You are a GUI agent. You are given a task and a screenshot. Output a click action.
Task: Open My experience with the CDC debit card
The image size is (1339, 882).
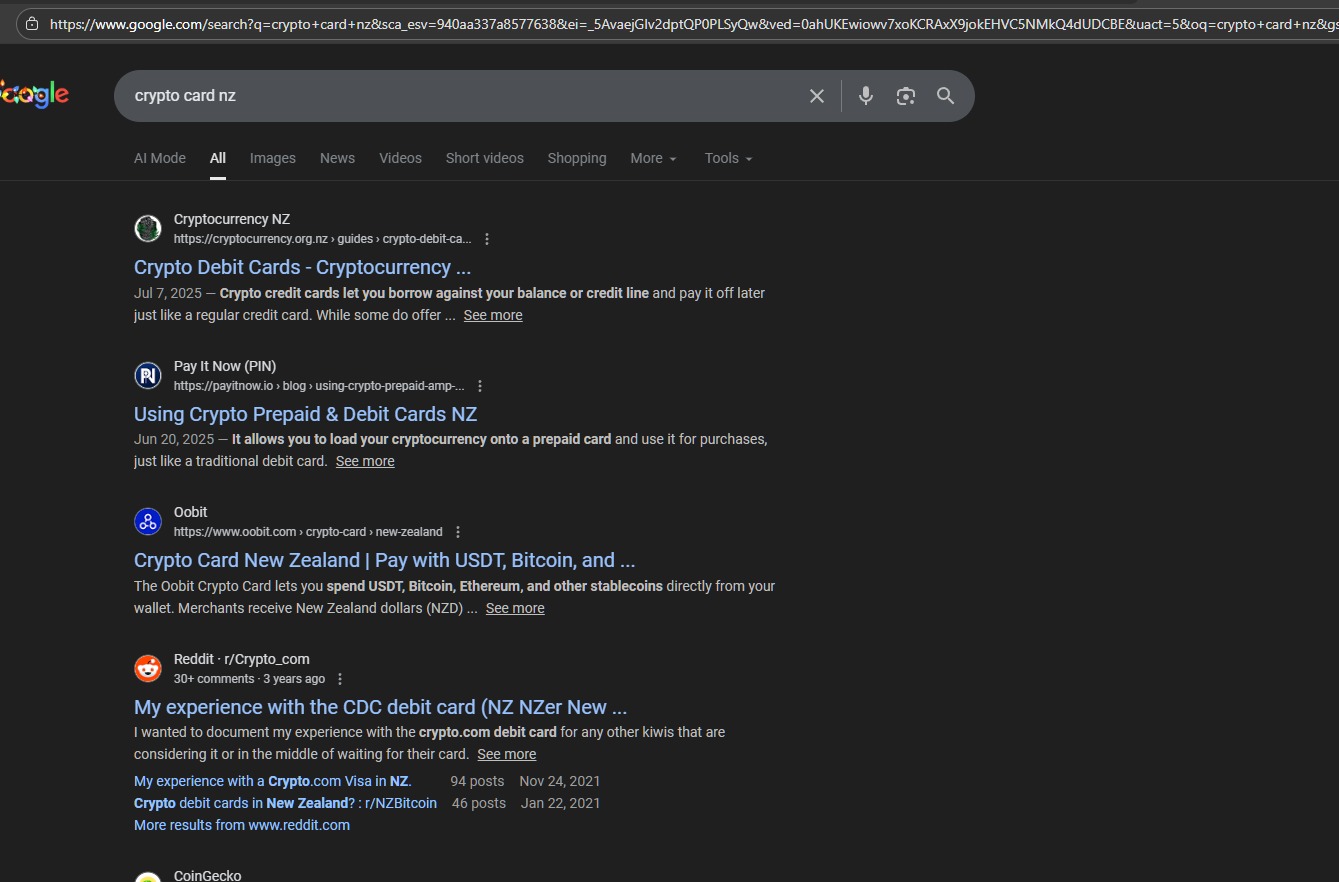coord(381,707)
